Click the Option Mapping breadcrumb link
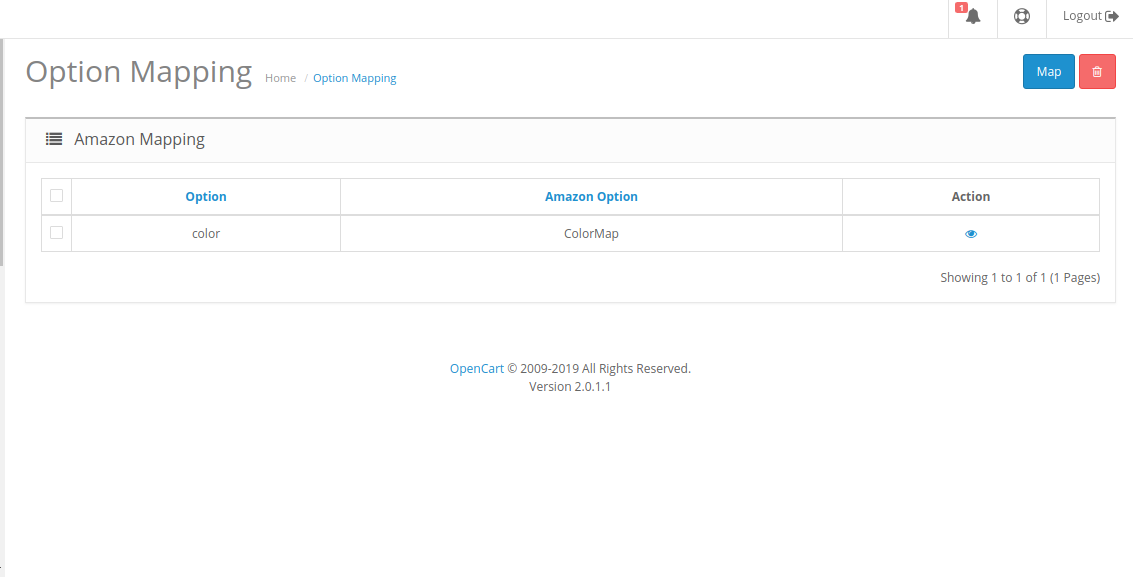This screenshot has height=577, width=1133. click(x=354, y=78)
